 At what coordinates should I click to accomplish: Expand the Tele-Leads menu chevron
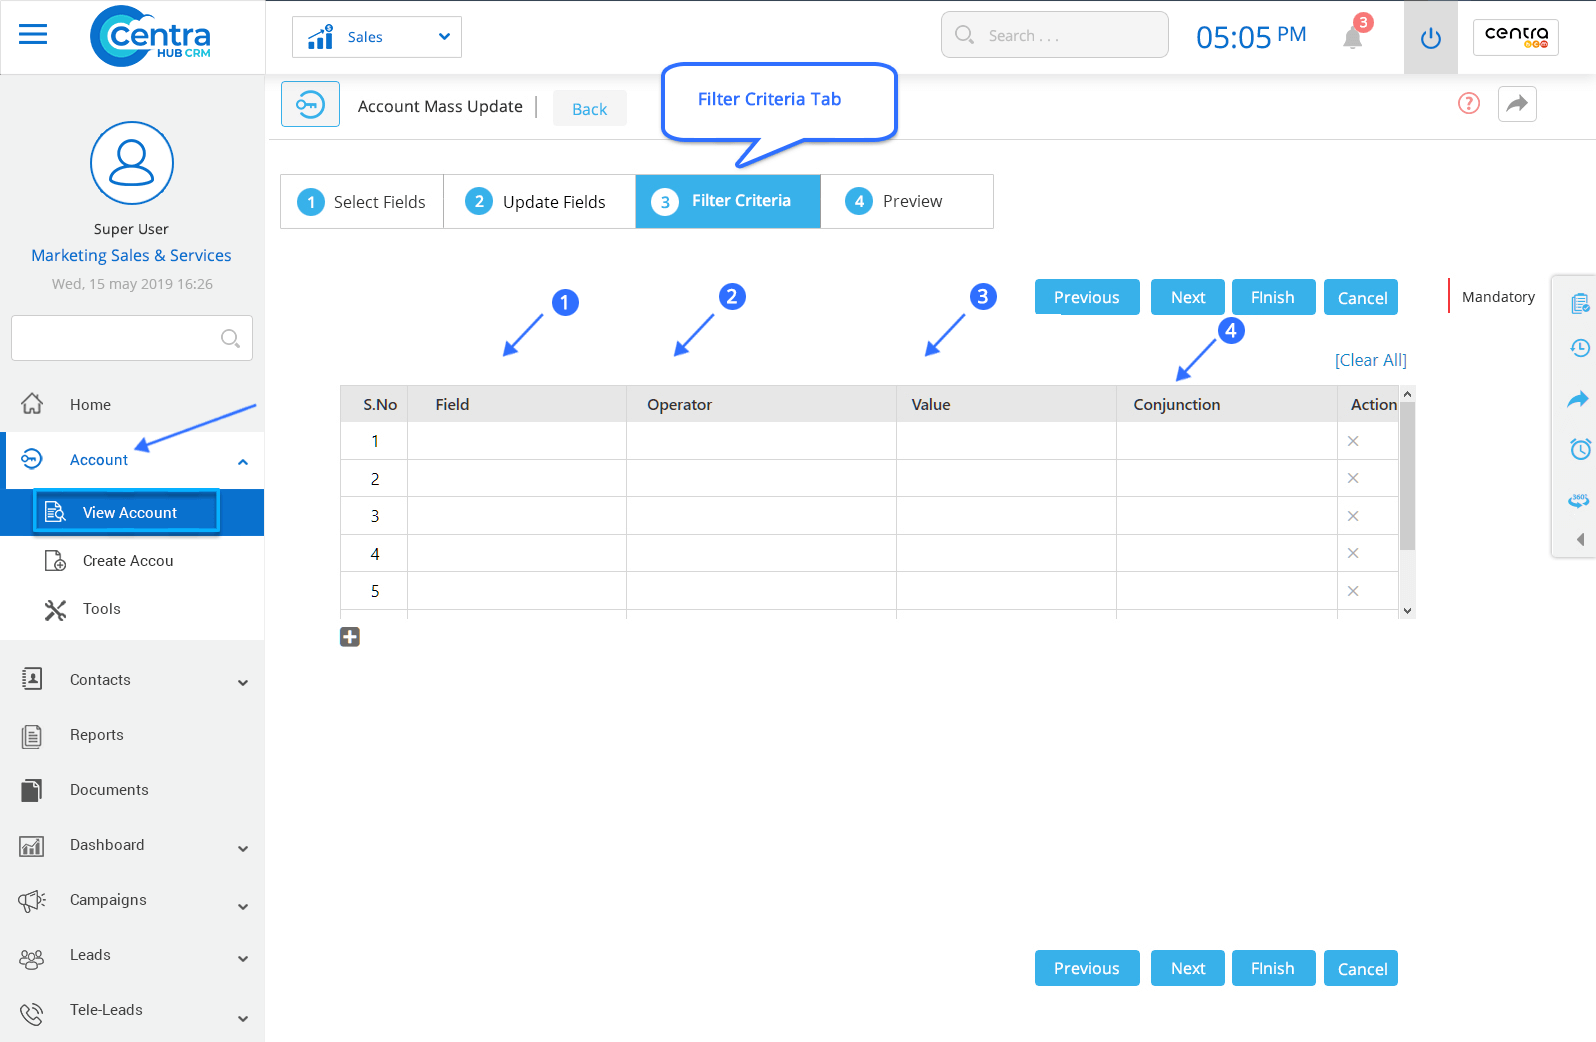[243, 1018]
